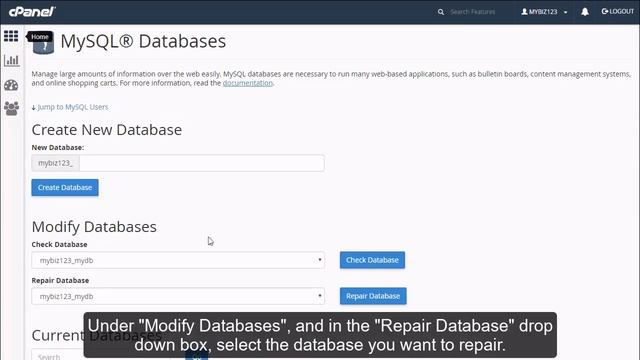Log out via LOGOUT link
Screen dimensions: 640x360
[618, 11]
